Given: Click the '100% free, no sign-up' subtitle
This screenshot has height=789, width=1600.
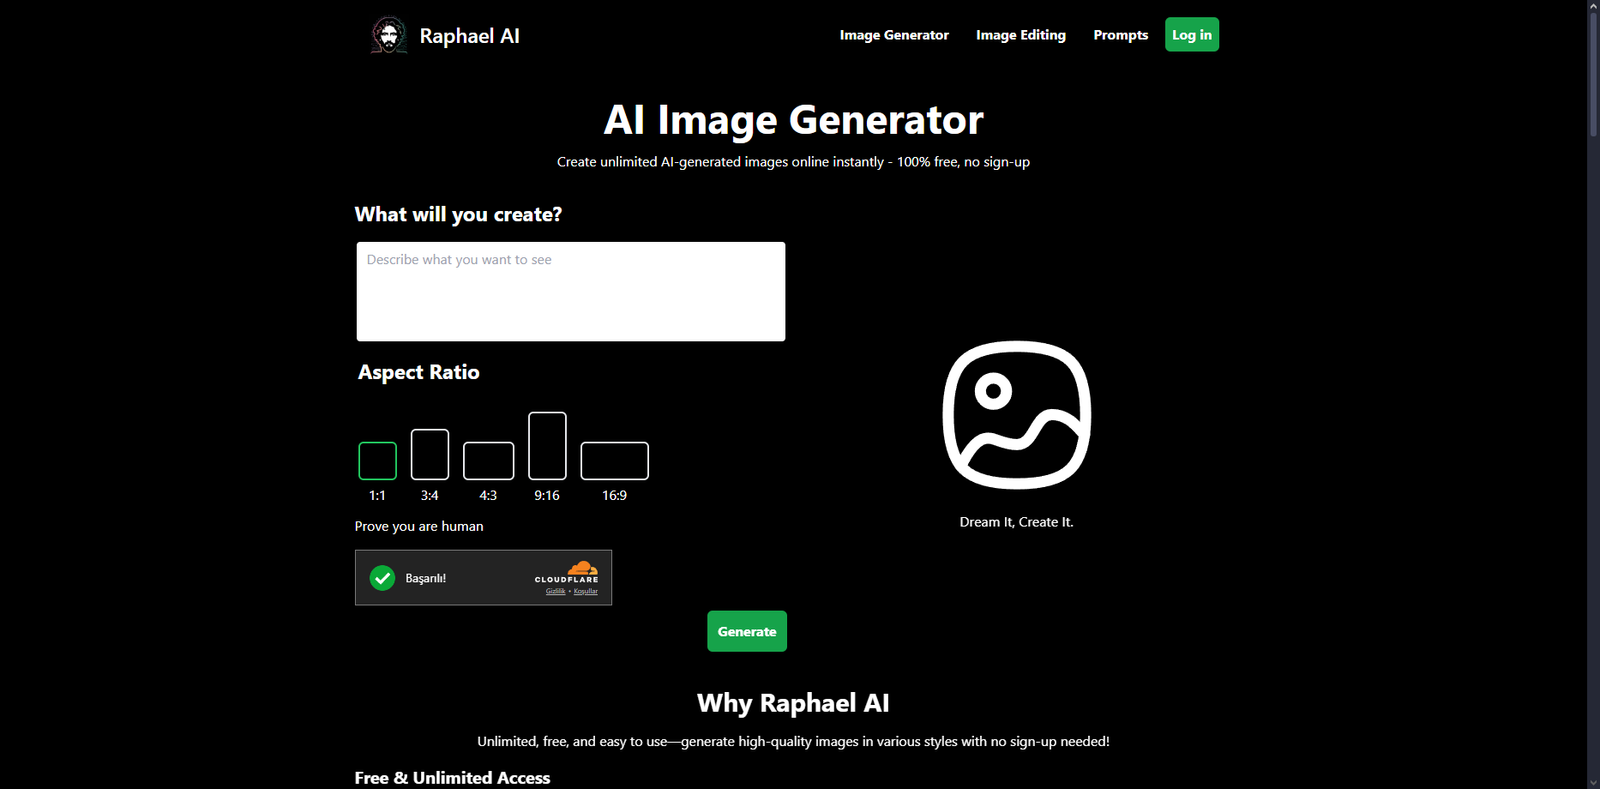Looking at the screenshot, I should [x=963, y=162].
